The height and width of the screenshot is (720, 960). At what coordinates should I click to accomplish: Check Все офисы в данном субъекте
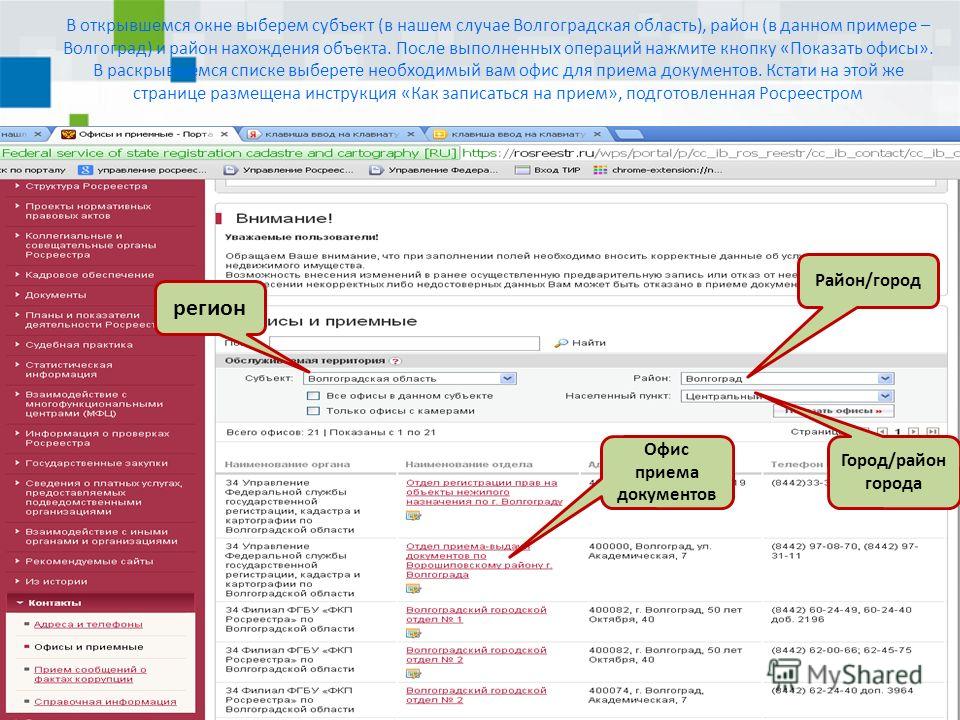(x=313, y=396)
